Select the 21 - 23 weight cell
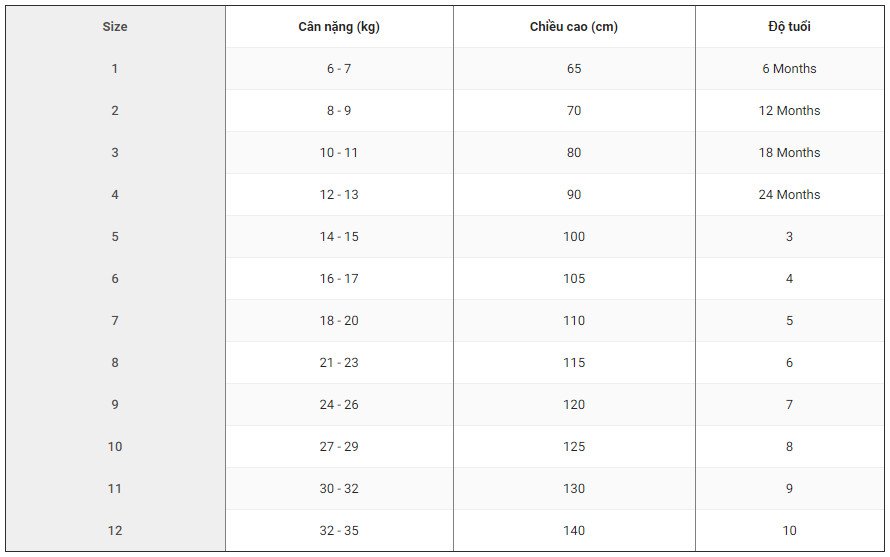This screenshot has height=557, width=890. click(339, 363)
